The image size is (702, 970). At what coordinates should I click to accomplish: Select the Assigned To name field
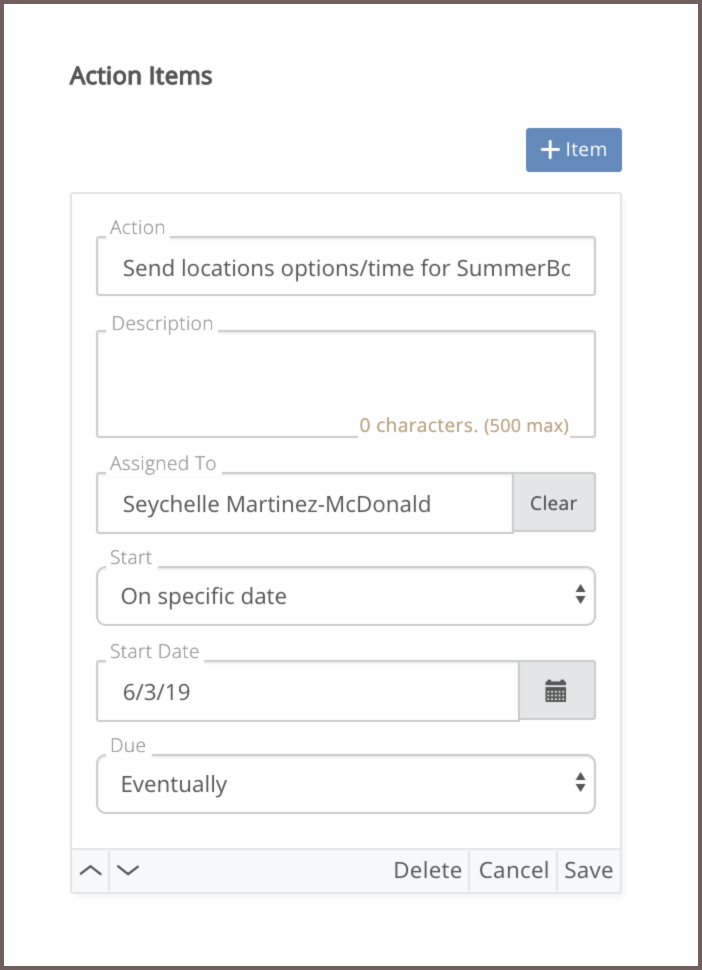[304, 503]
